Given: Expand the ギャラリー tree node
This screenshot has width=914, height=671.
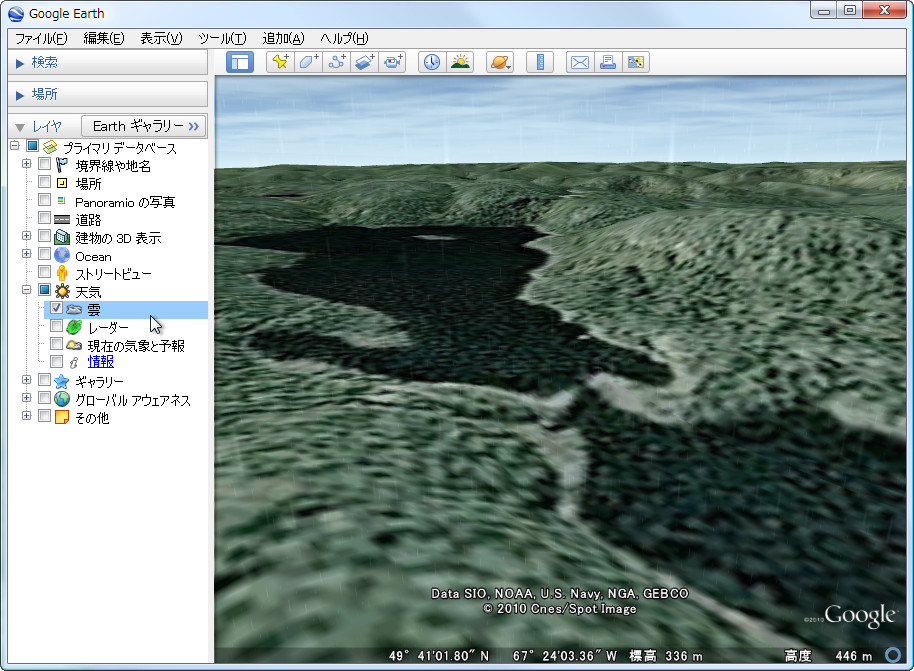Looking at the screenshot, I should pos(26,380).
